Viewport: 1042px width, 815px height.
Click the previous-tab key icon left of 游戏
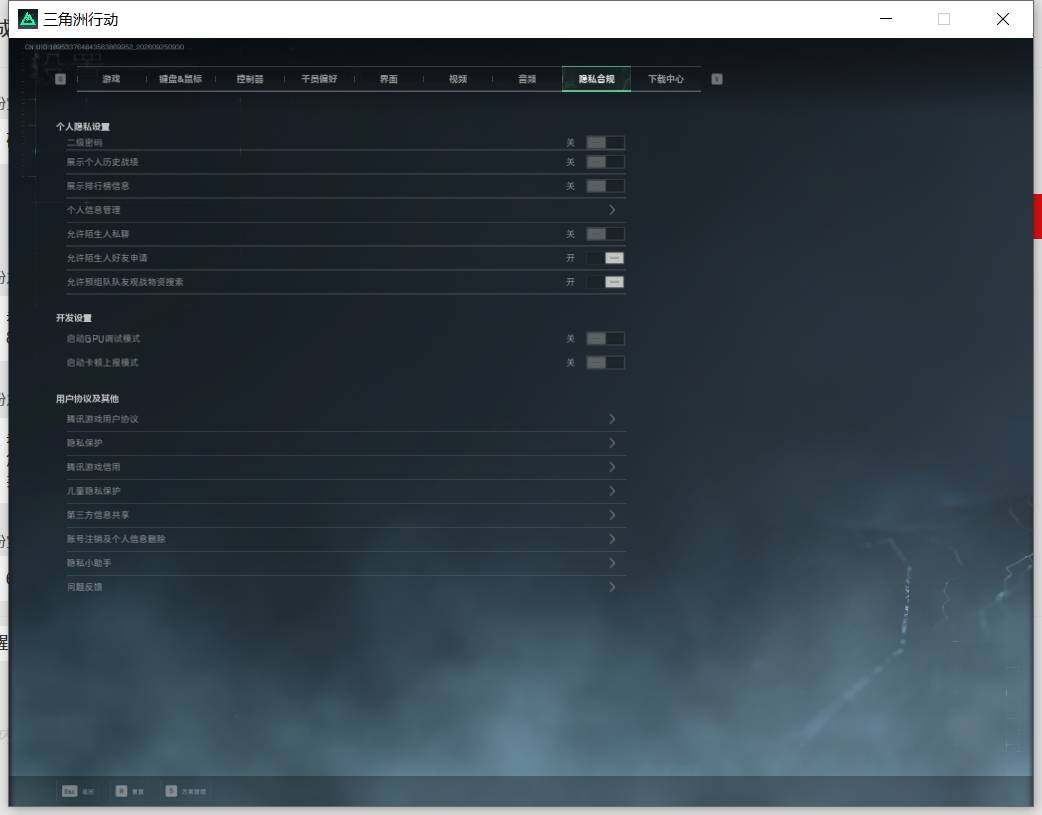(60, 79)
